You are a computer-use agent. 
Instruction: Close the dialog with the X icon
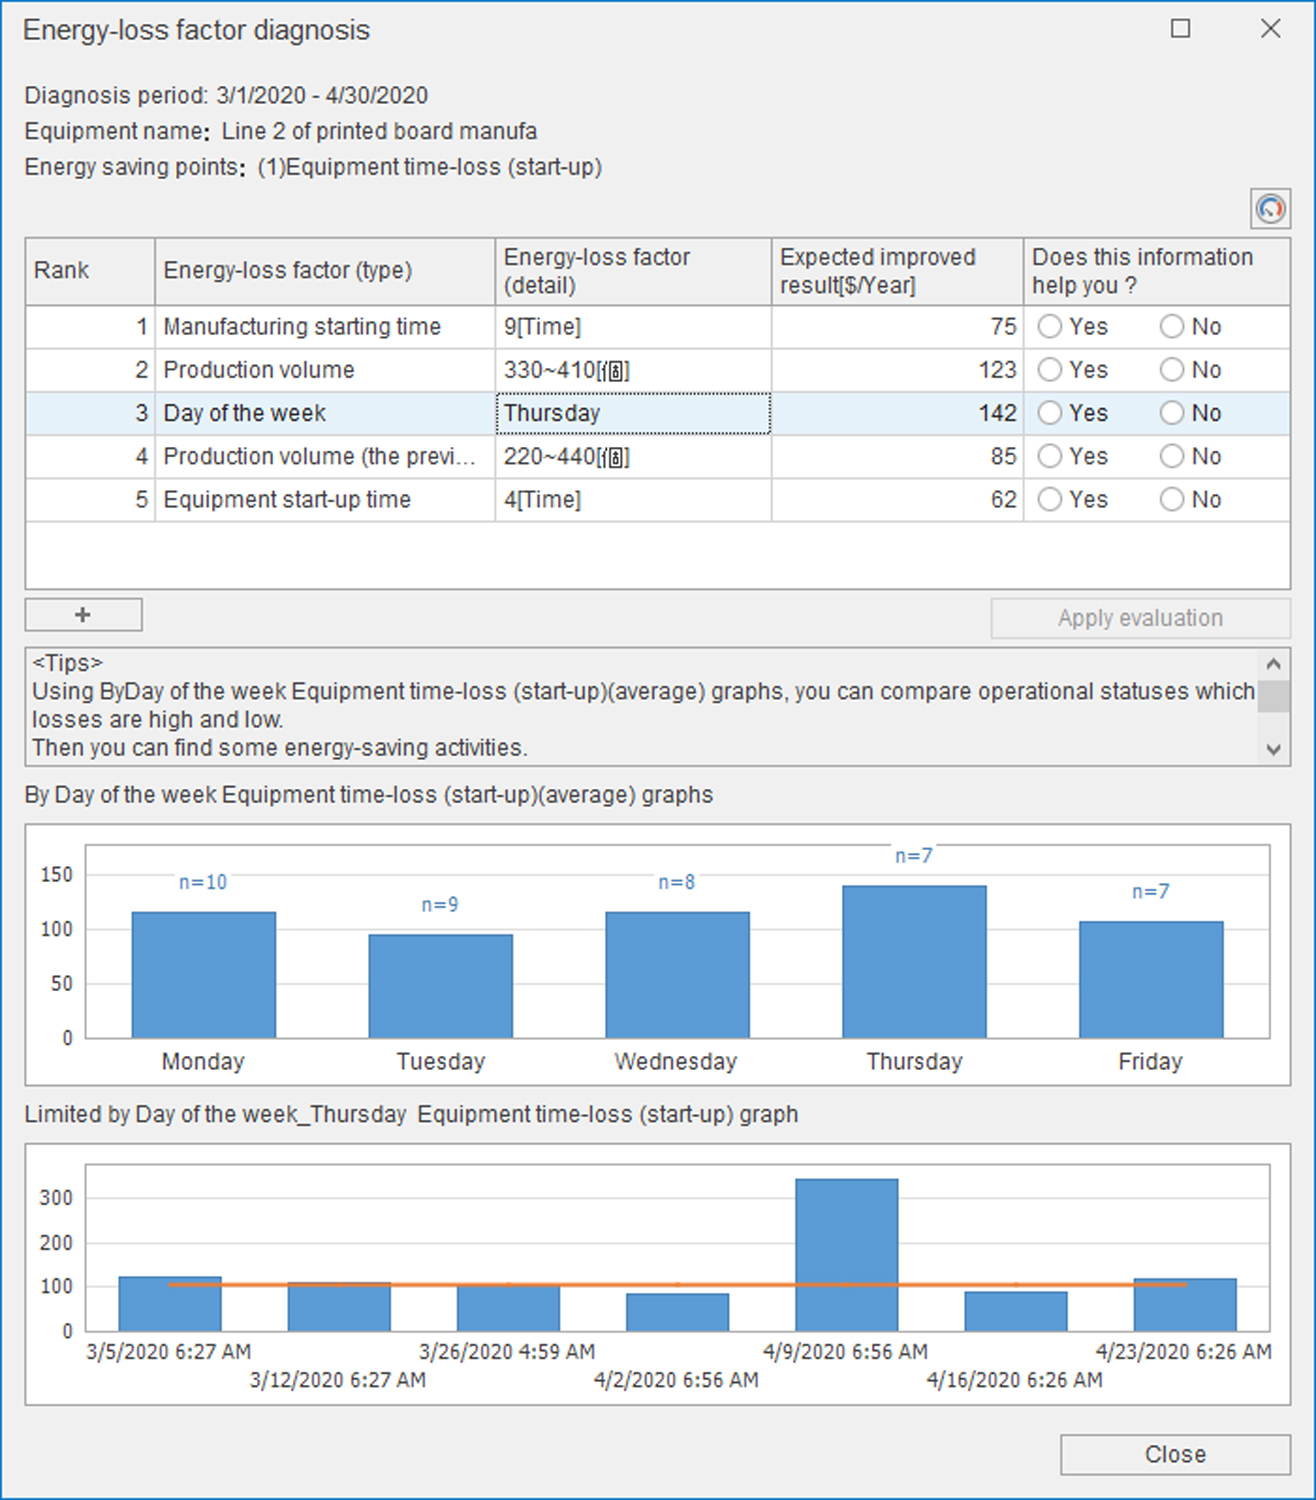pyautogui.click(x=1270, y=29)
